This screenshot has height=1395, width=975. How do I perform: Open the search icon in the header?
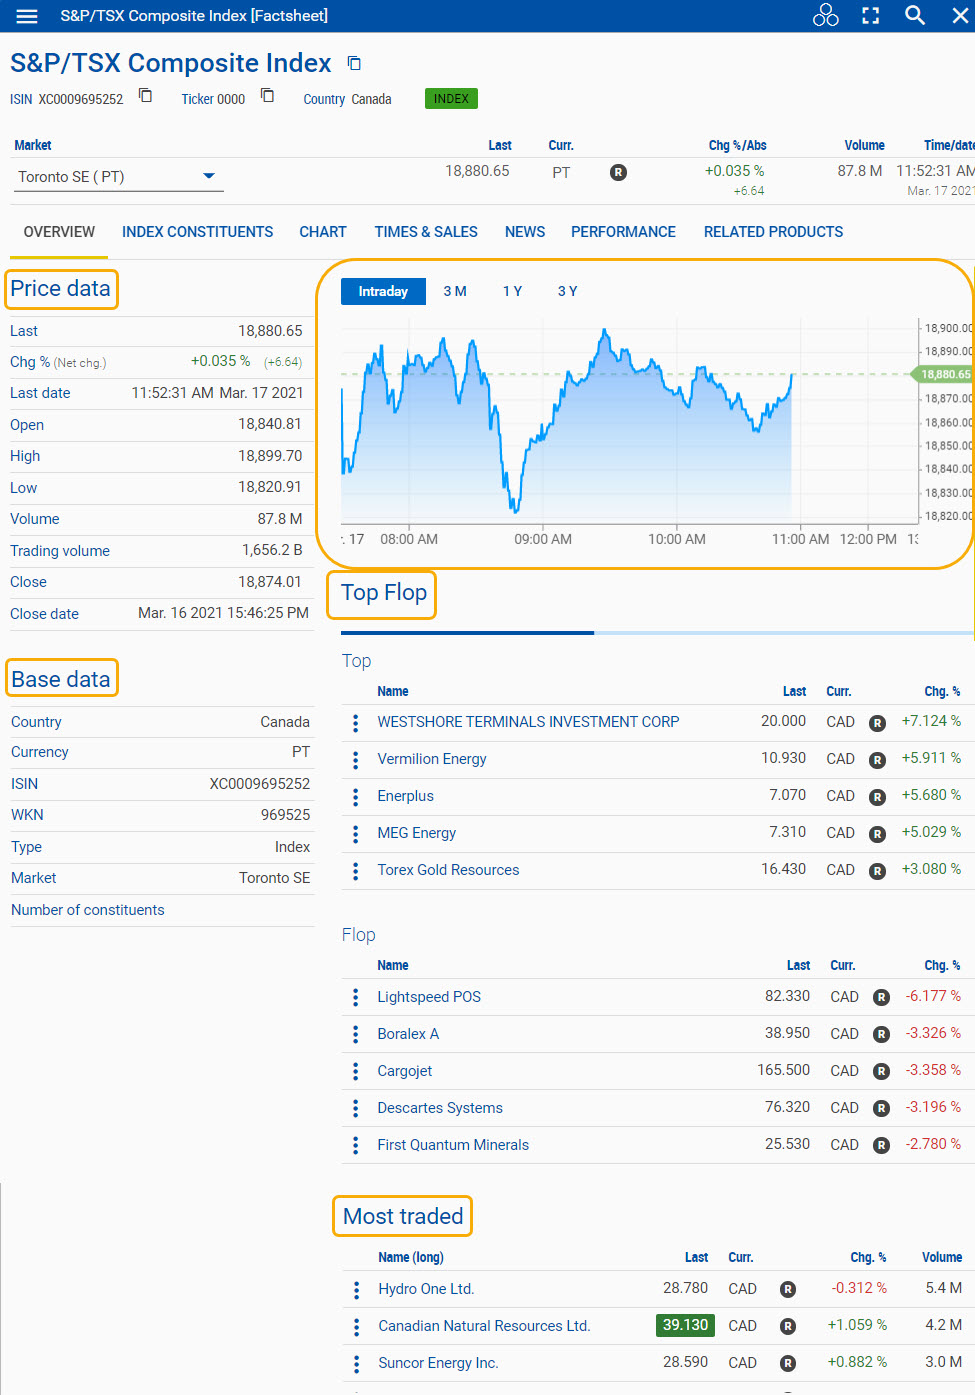(915, 15)
